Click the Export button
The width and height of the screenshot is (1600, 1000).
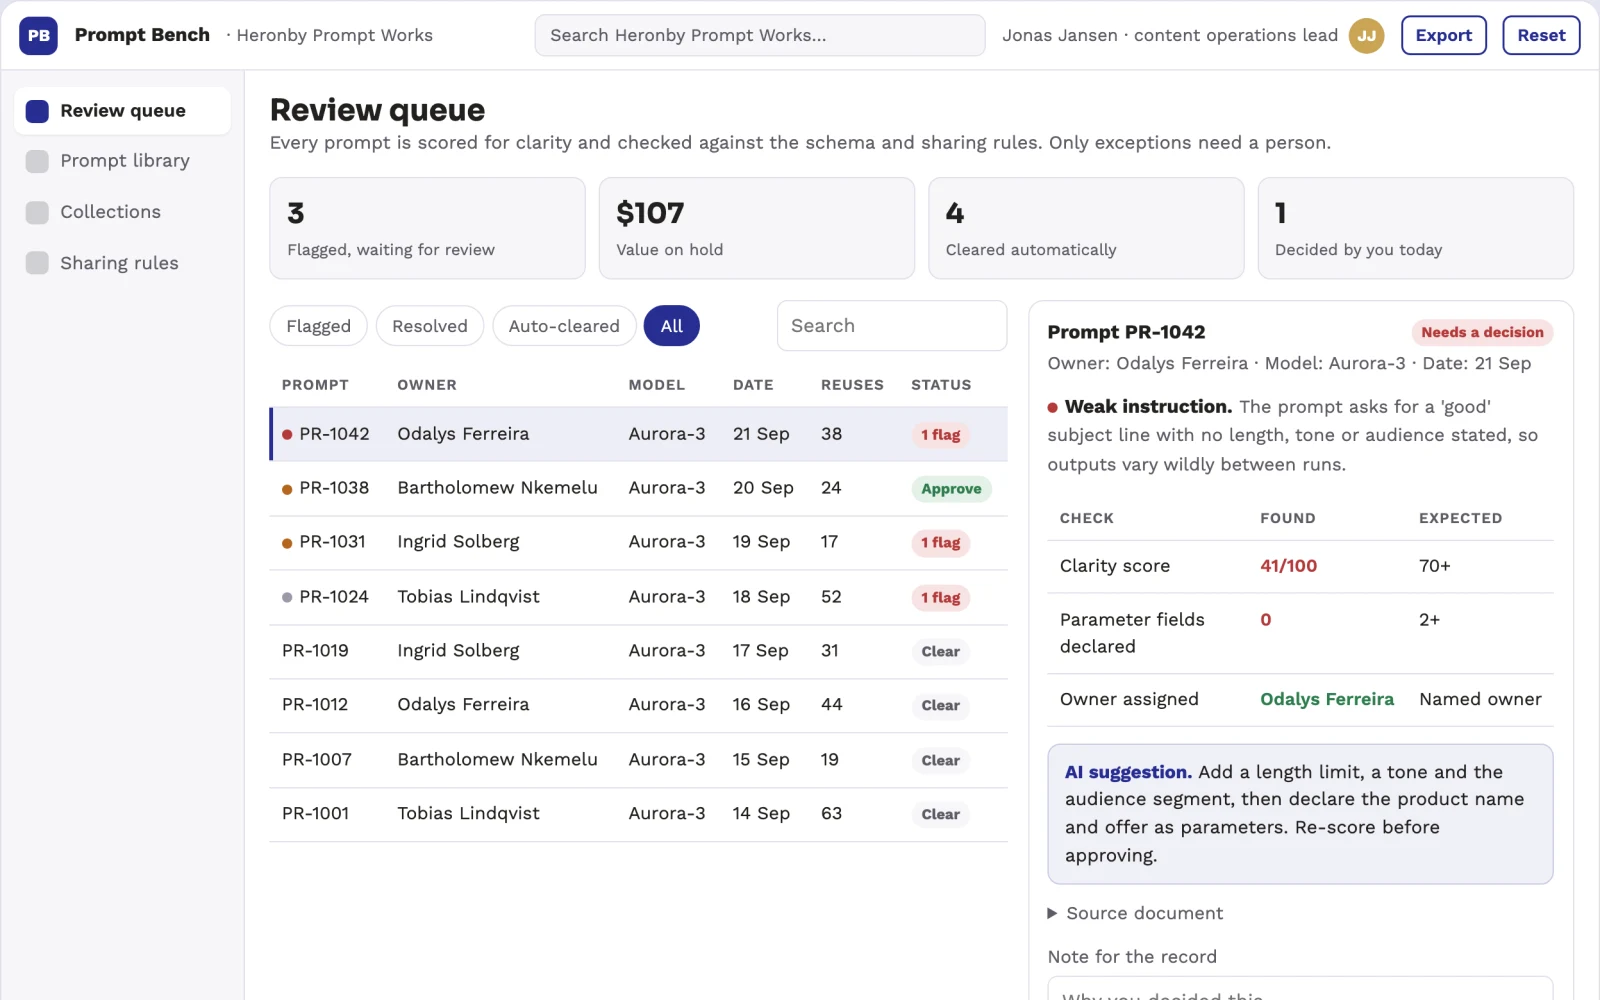click(x=1444, y=35)
